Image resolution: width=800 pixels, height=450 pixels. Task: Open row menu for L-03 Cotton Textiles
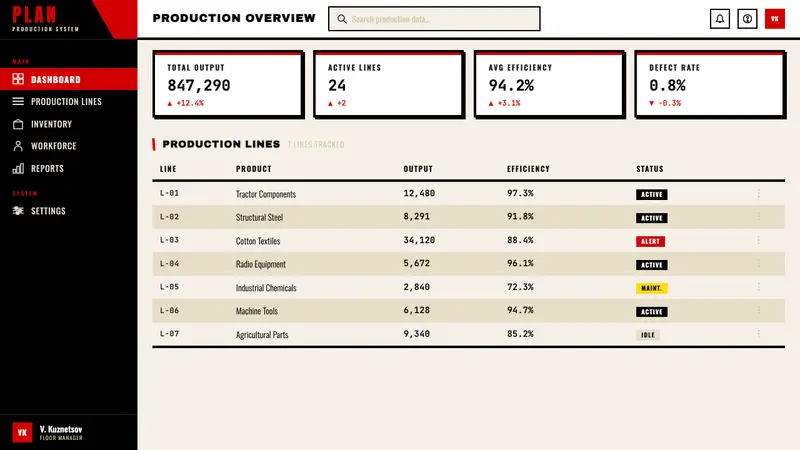coord(759,240)
